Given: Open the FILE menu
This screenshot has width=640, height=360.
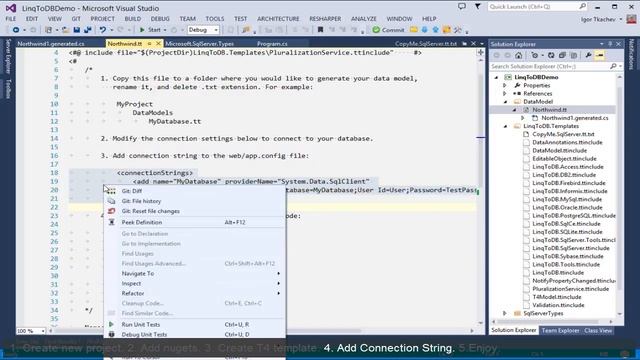Looking at the screenshot, I should [x=11, y=19].
